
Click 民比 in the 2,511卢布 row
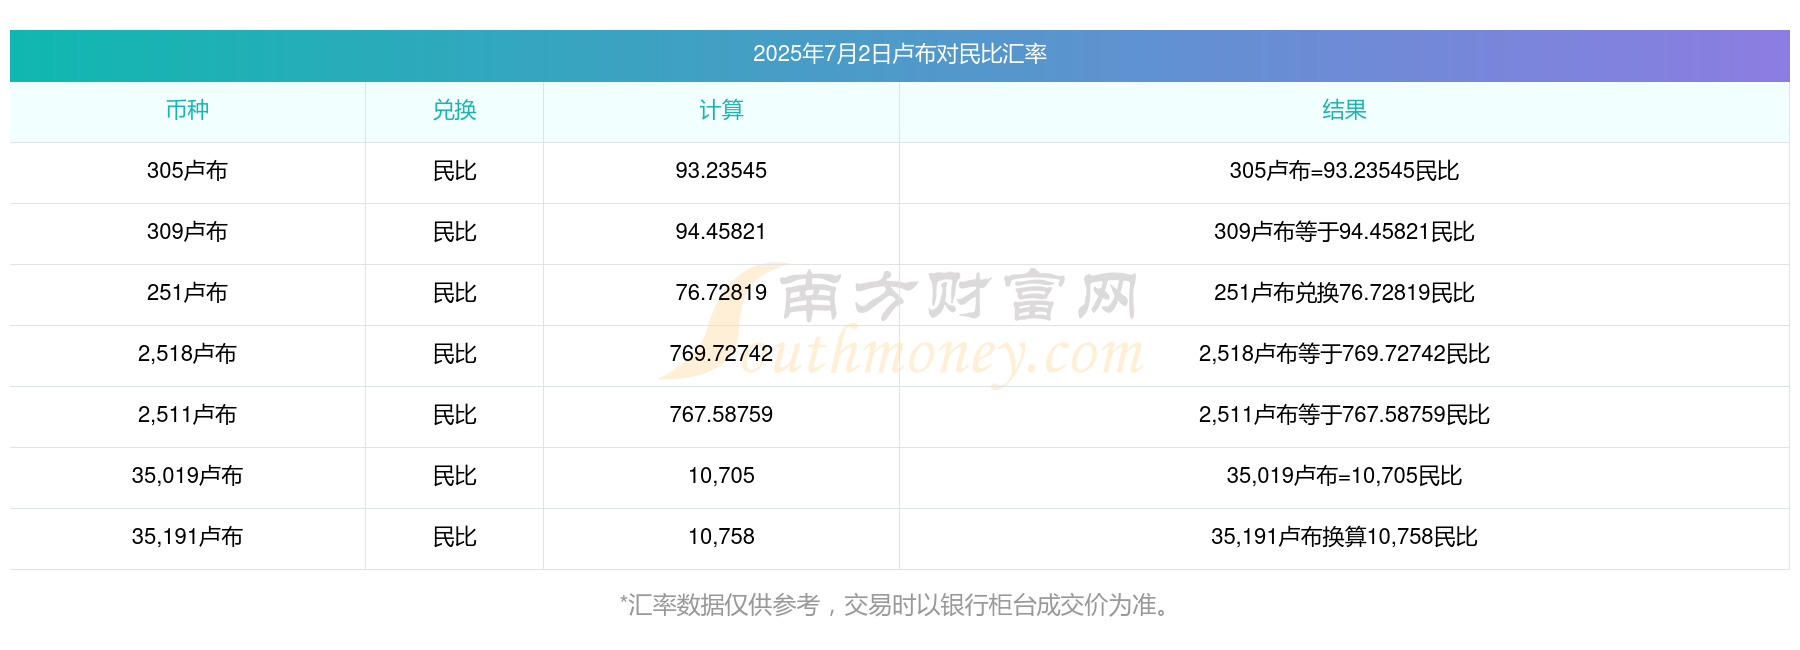(454, 415)
